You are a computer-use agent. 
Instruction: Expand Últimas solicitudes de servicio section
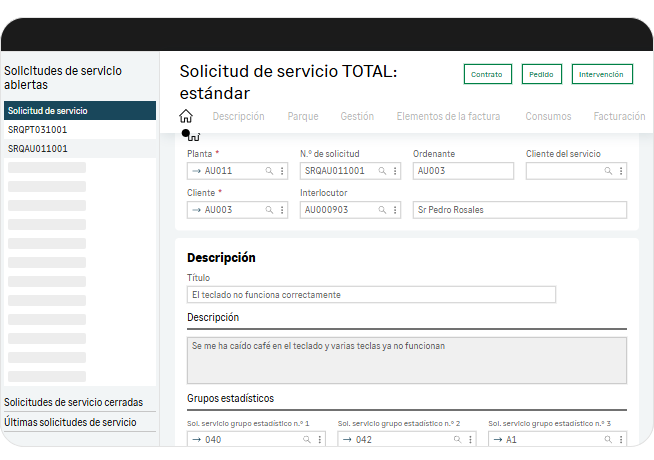(70, 422)
